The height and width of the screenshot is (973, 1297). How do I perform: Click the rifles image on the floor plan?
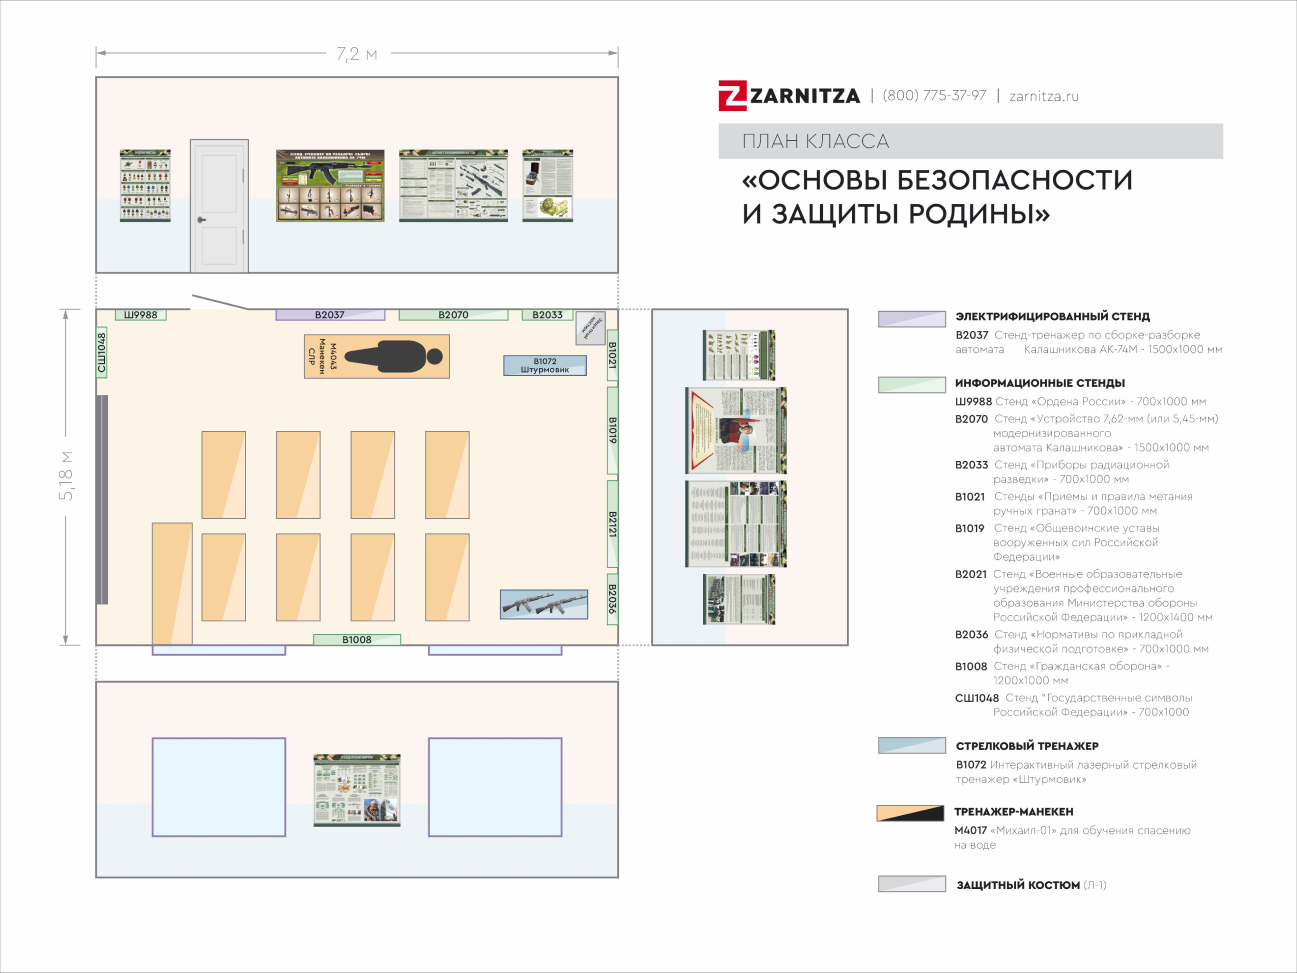point(543,604)
